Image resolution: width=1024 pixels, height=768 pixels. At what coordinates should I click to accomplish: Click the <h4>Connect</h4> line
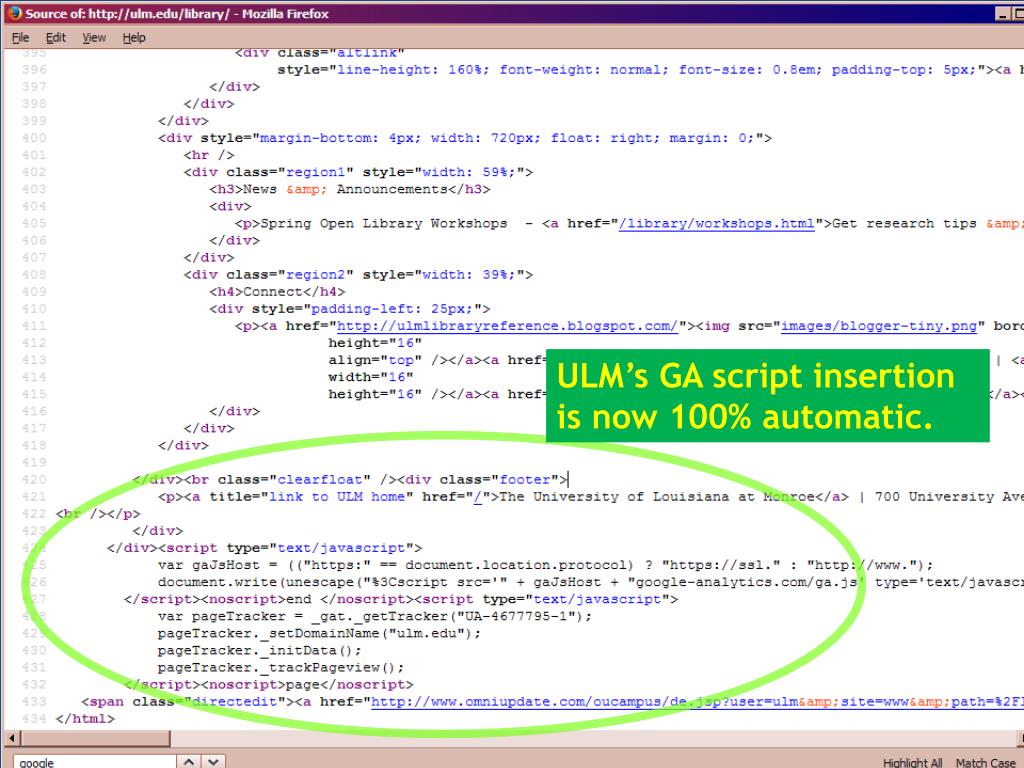277,292
